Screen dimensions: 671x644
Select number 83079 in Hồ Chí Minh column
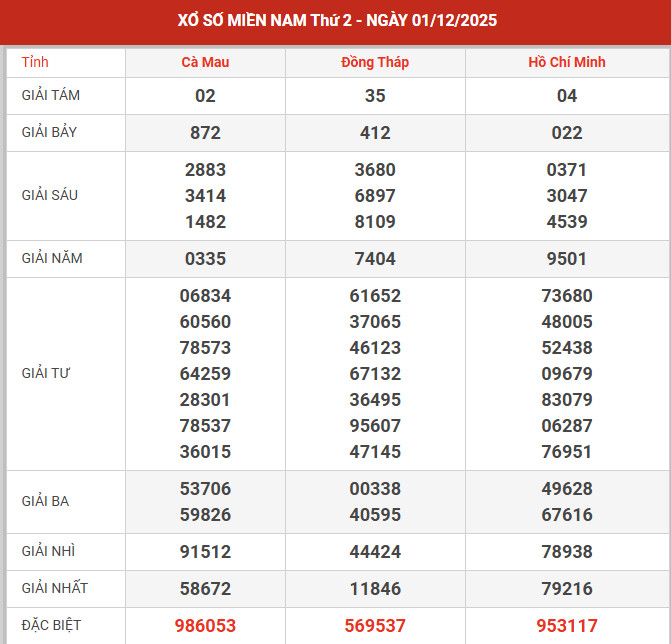click(x=567, y=400)
